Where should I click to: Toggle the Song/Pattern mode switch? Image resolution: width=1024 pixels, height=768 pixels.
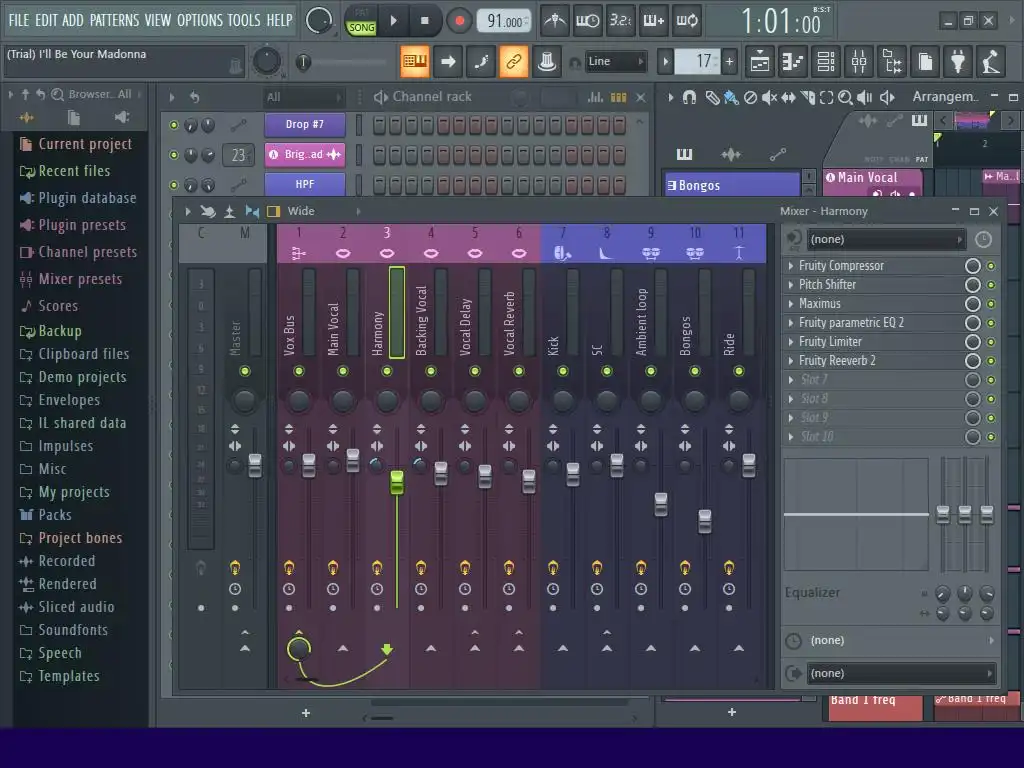[x=361, y=22]
